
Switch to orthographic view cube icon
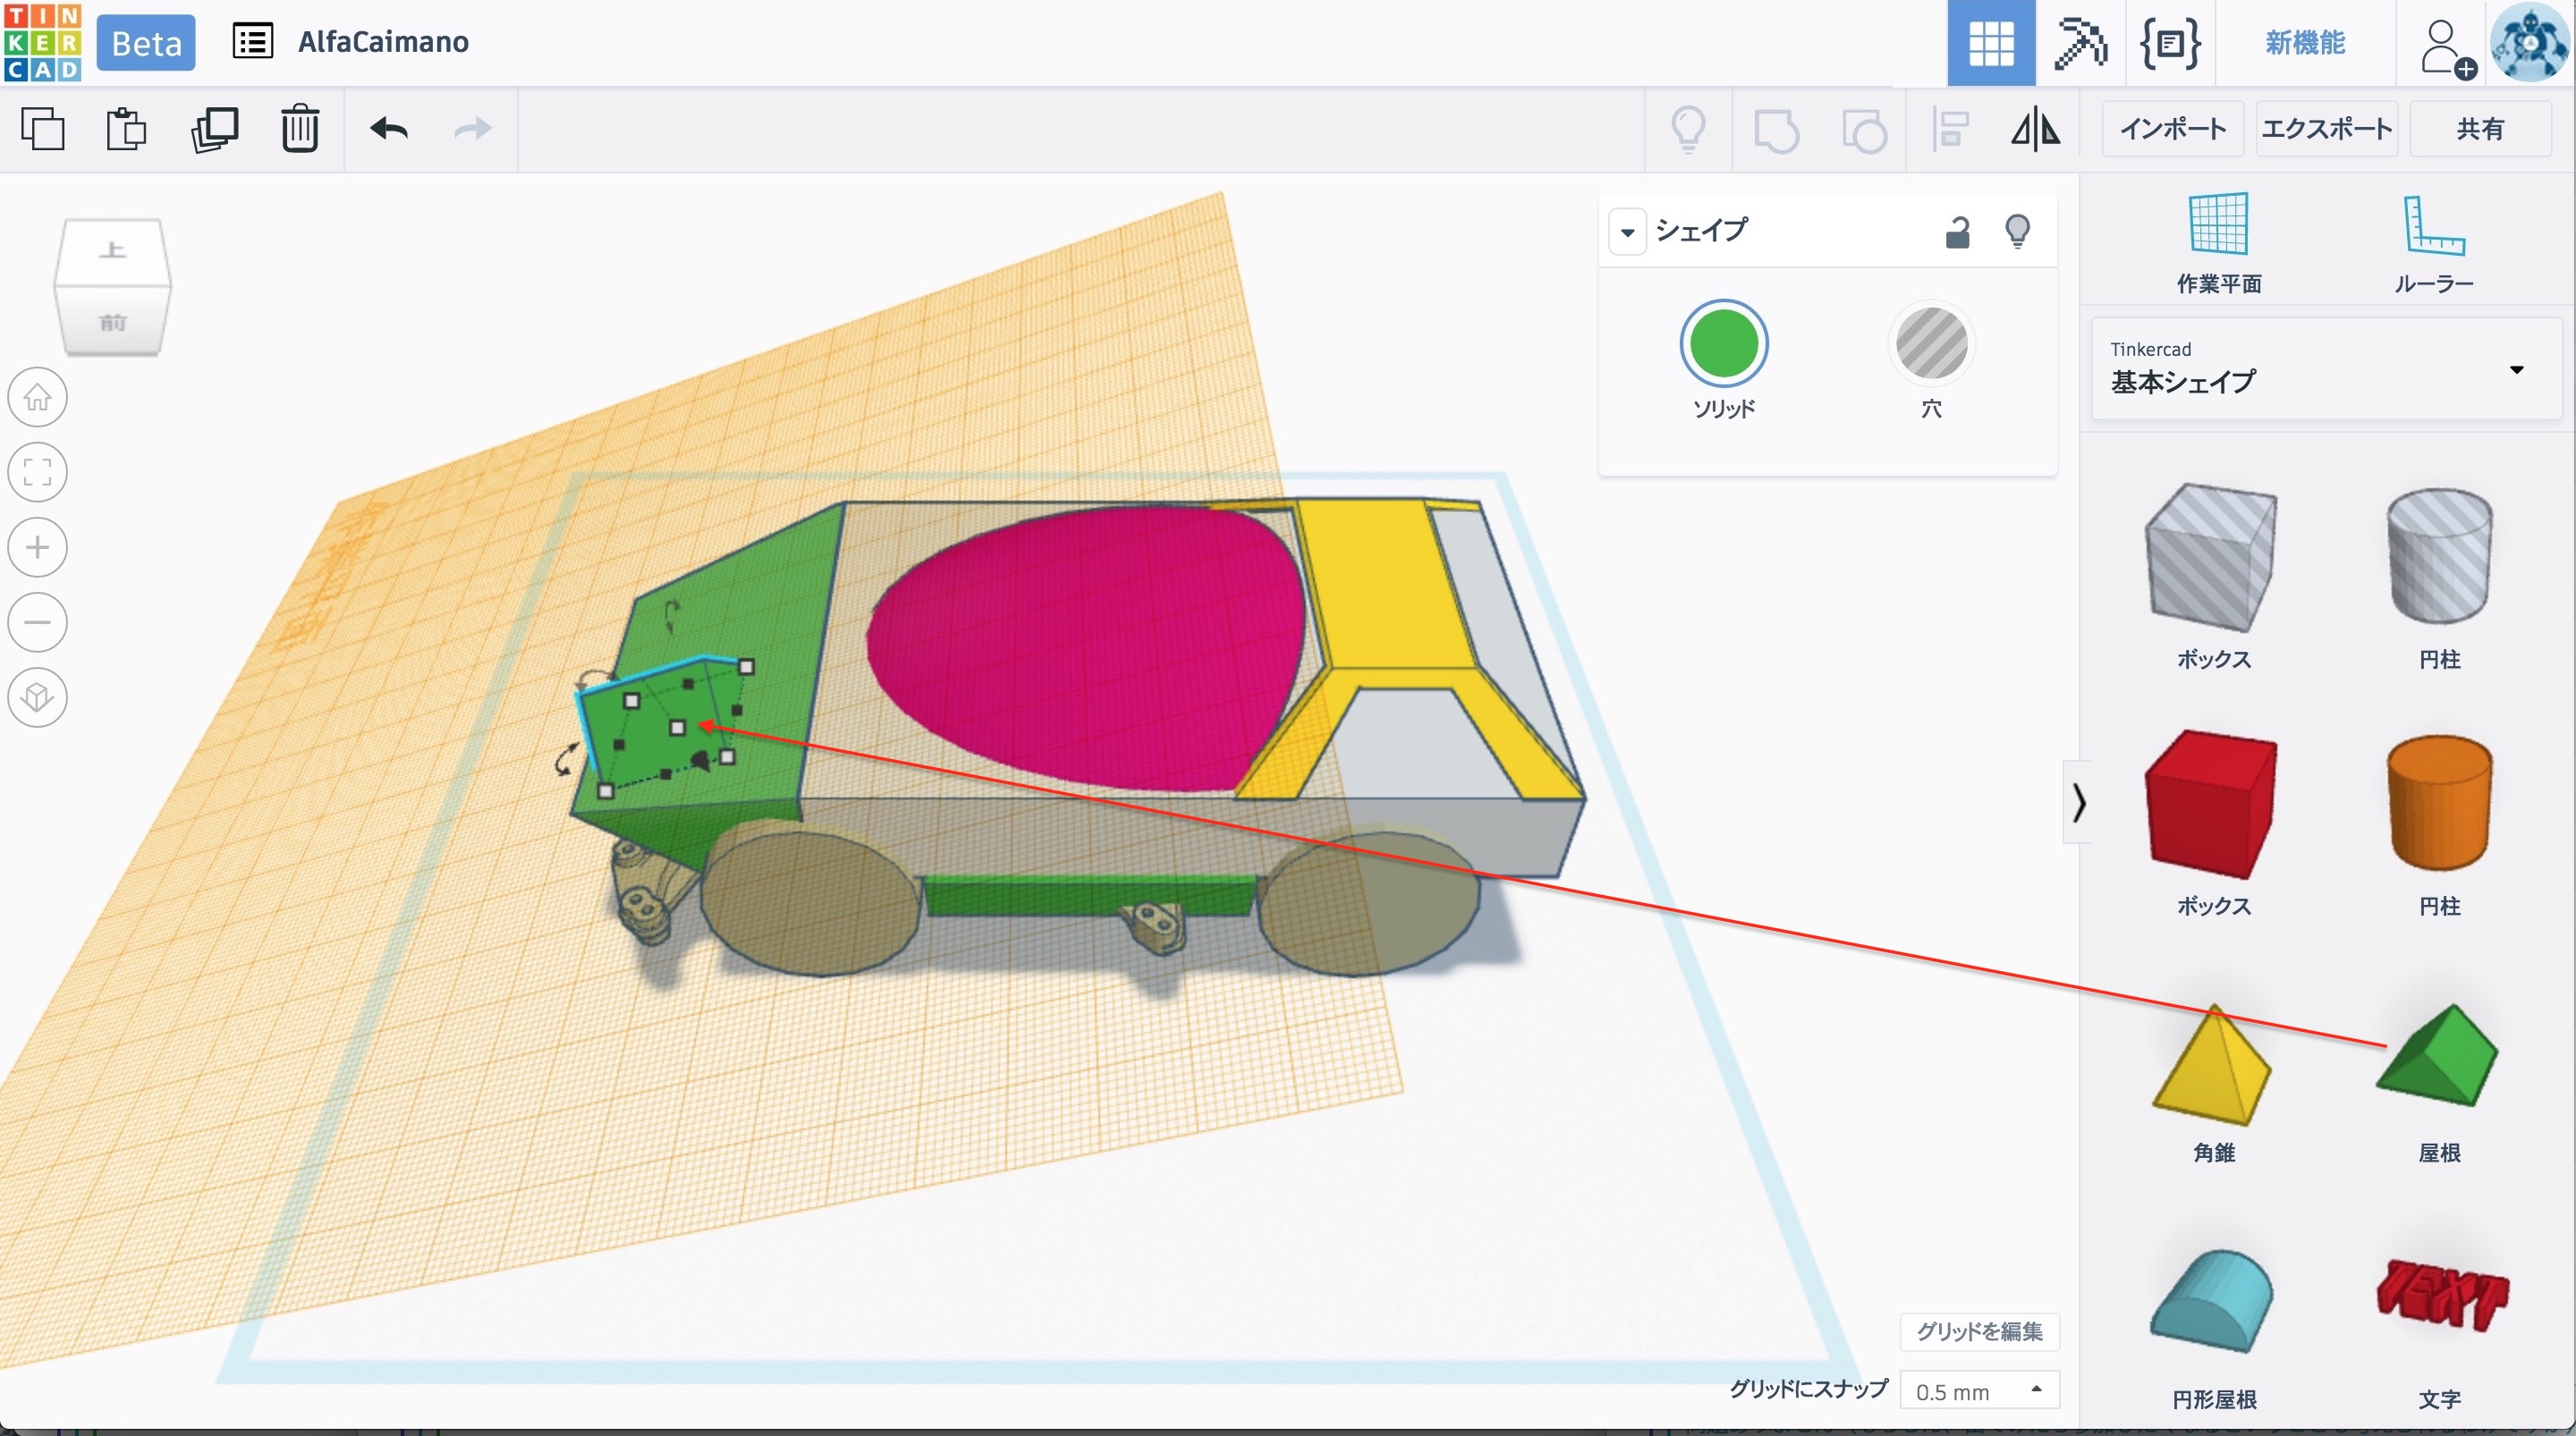tap(38, 697)
